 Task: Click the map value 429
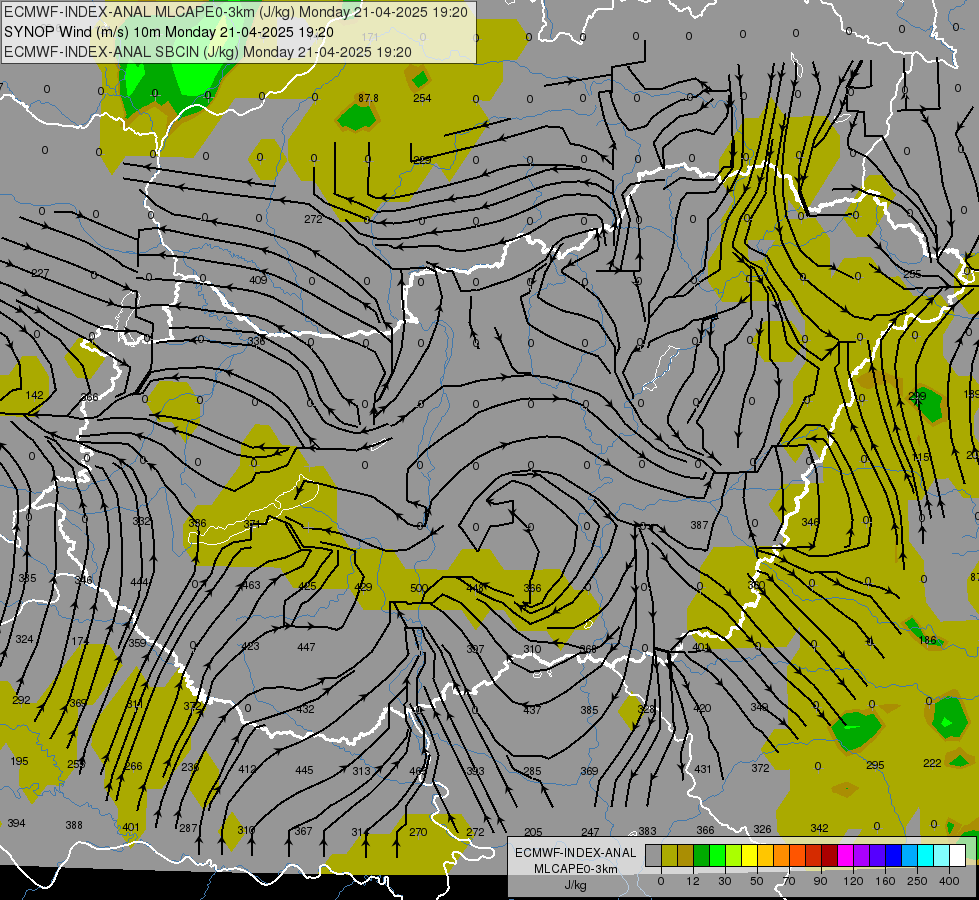click(x=363, y=586)
